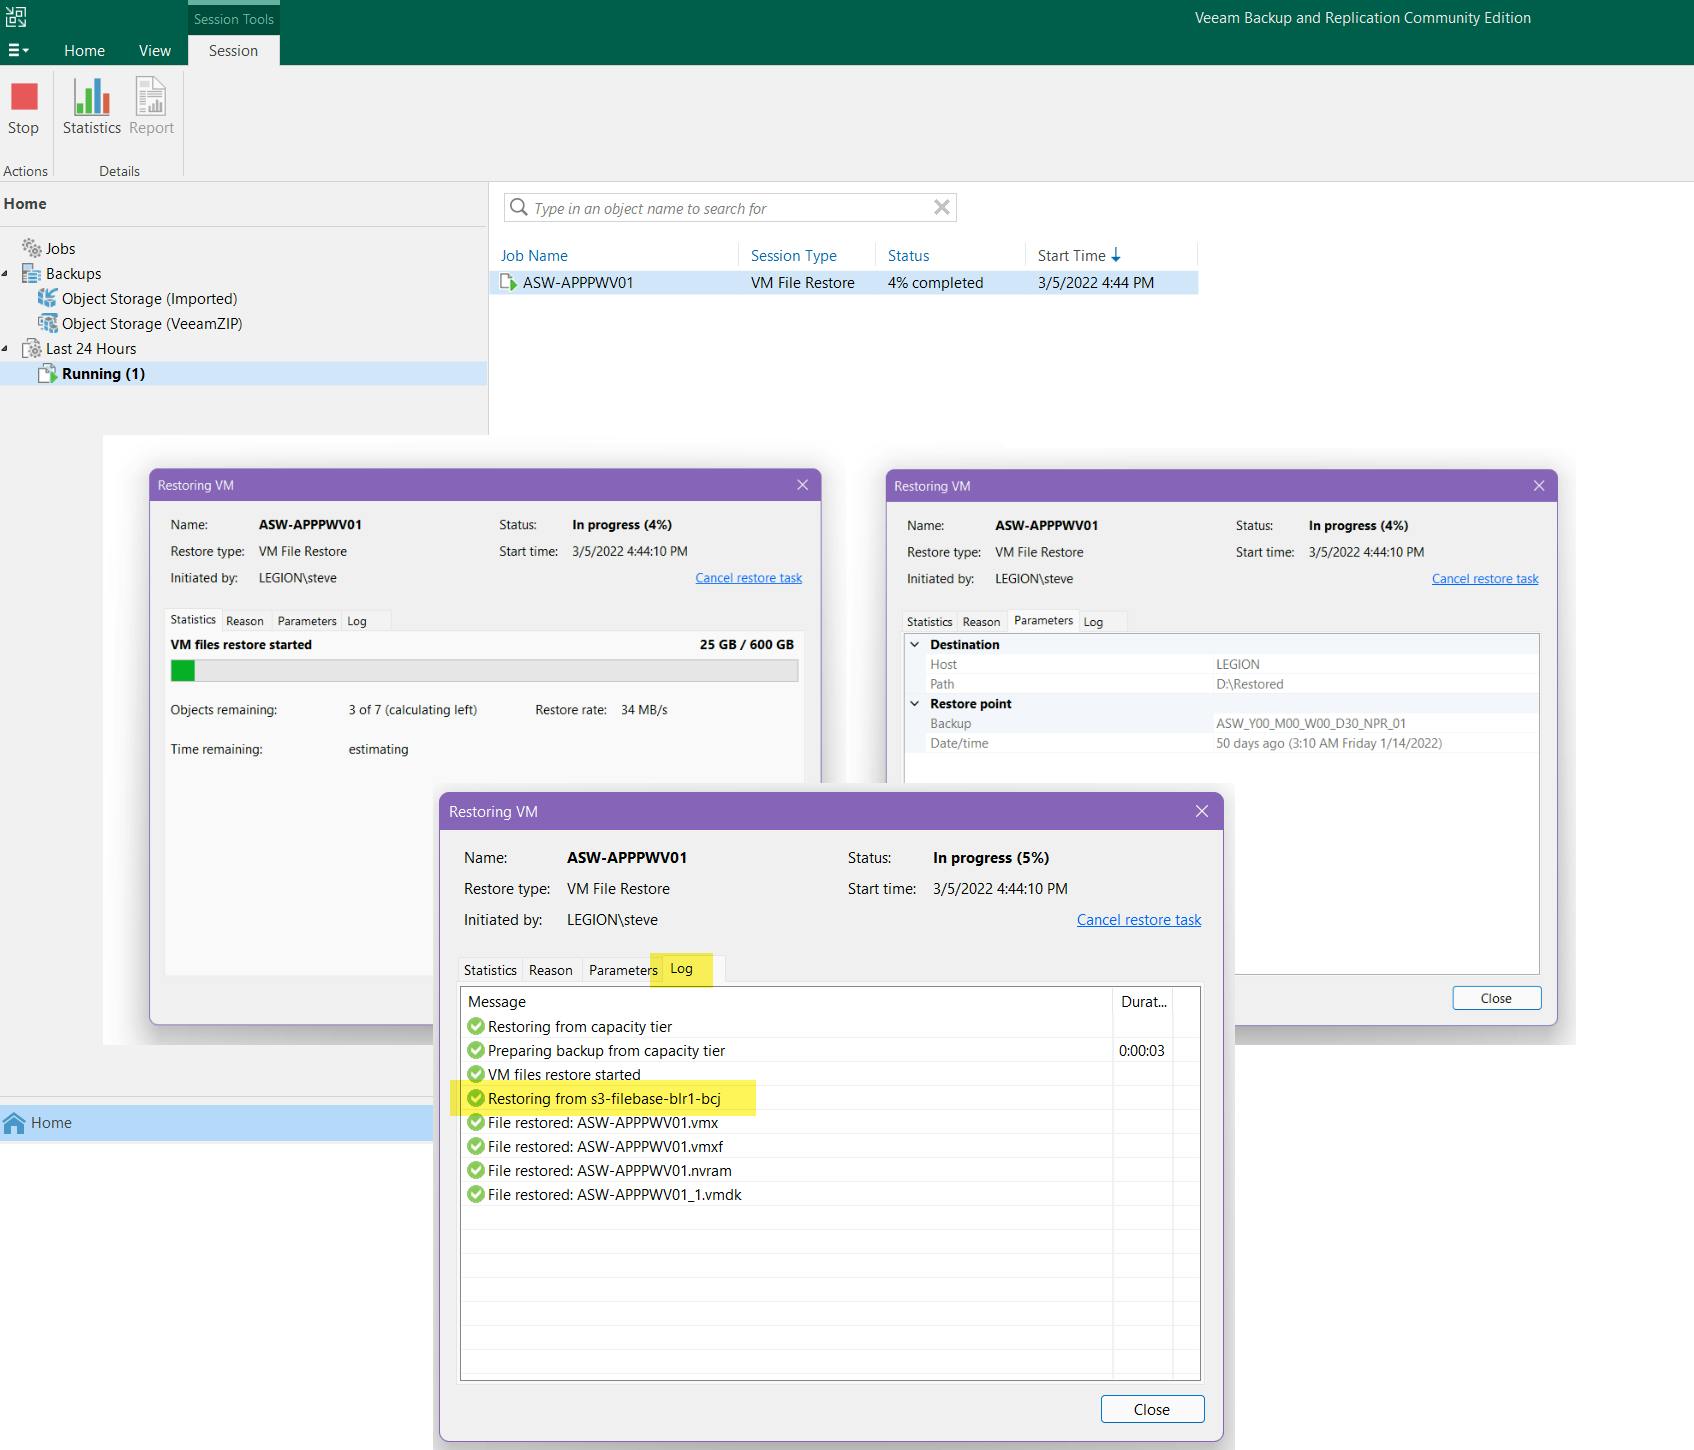1694x1450 pixels.
Task: Open the Log tab in front dialog
Action: 681,969
